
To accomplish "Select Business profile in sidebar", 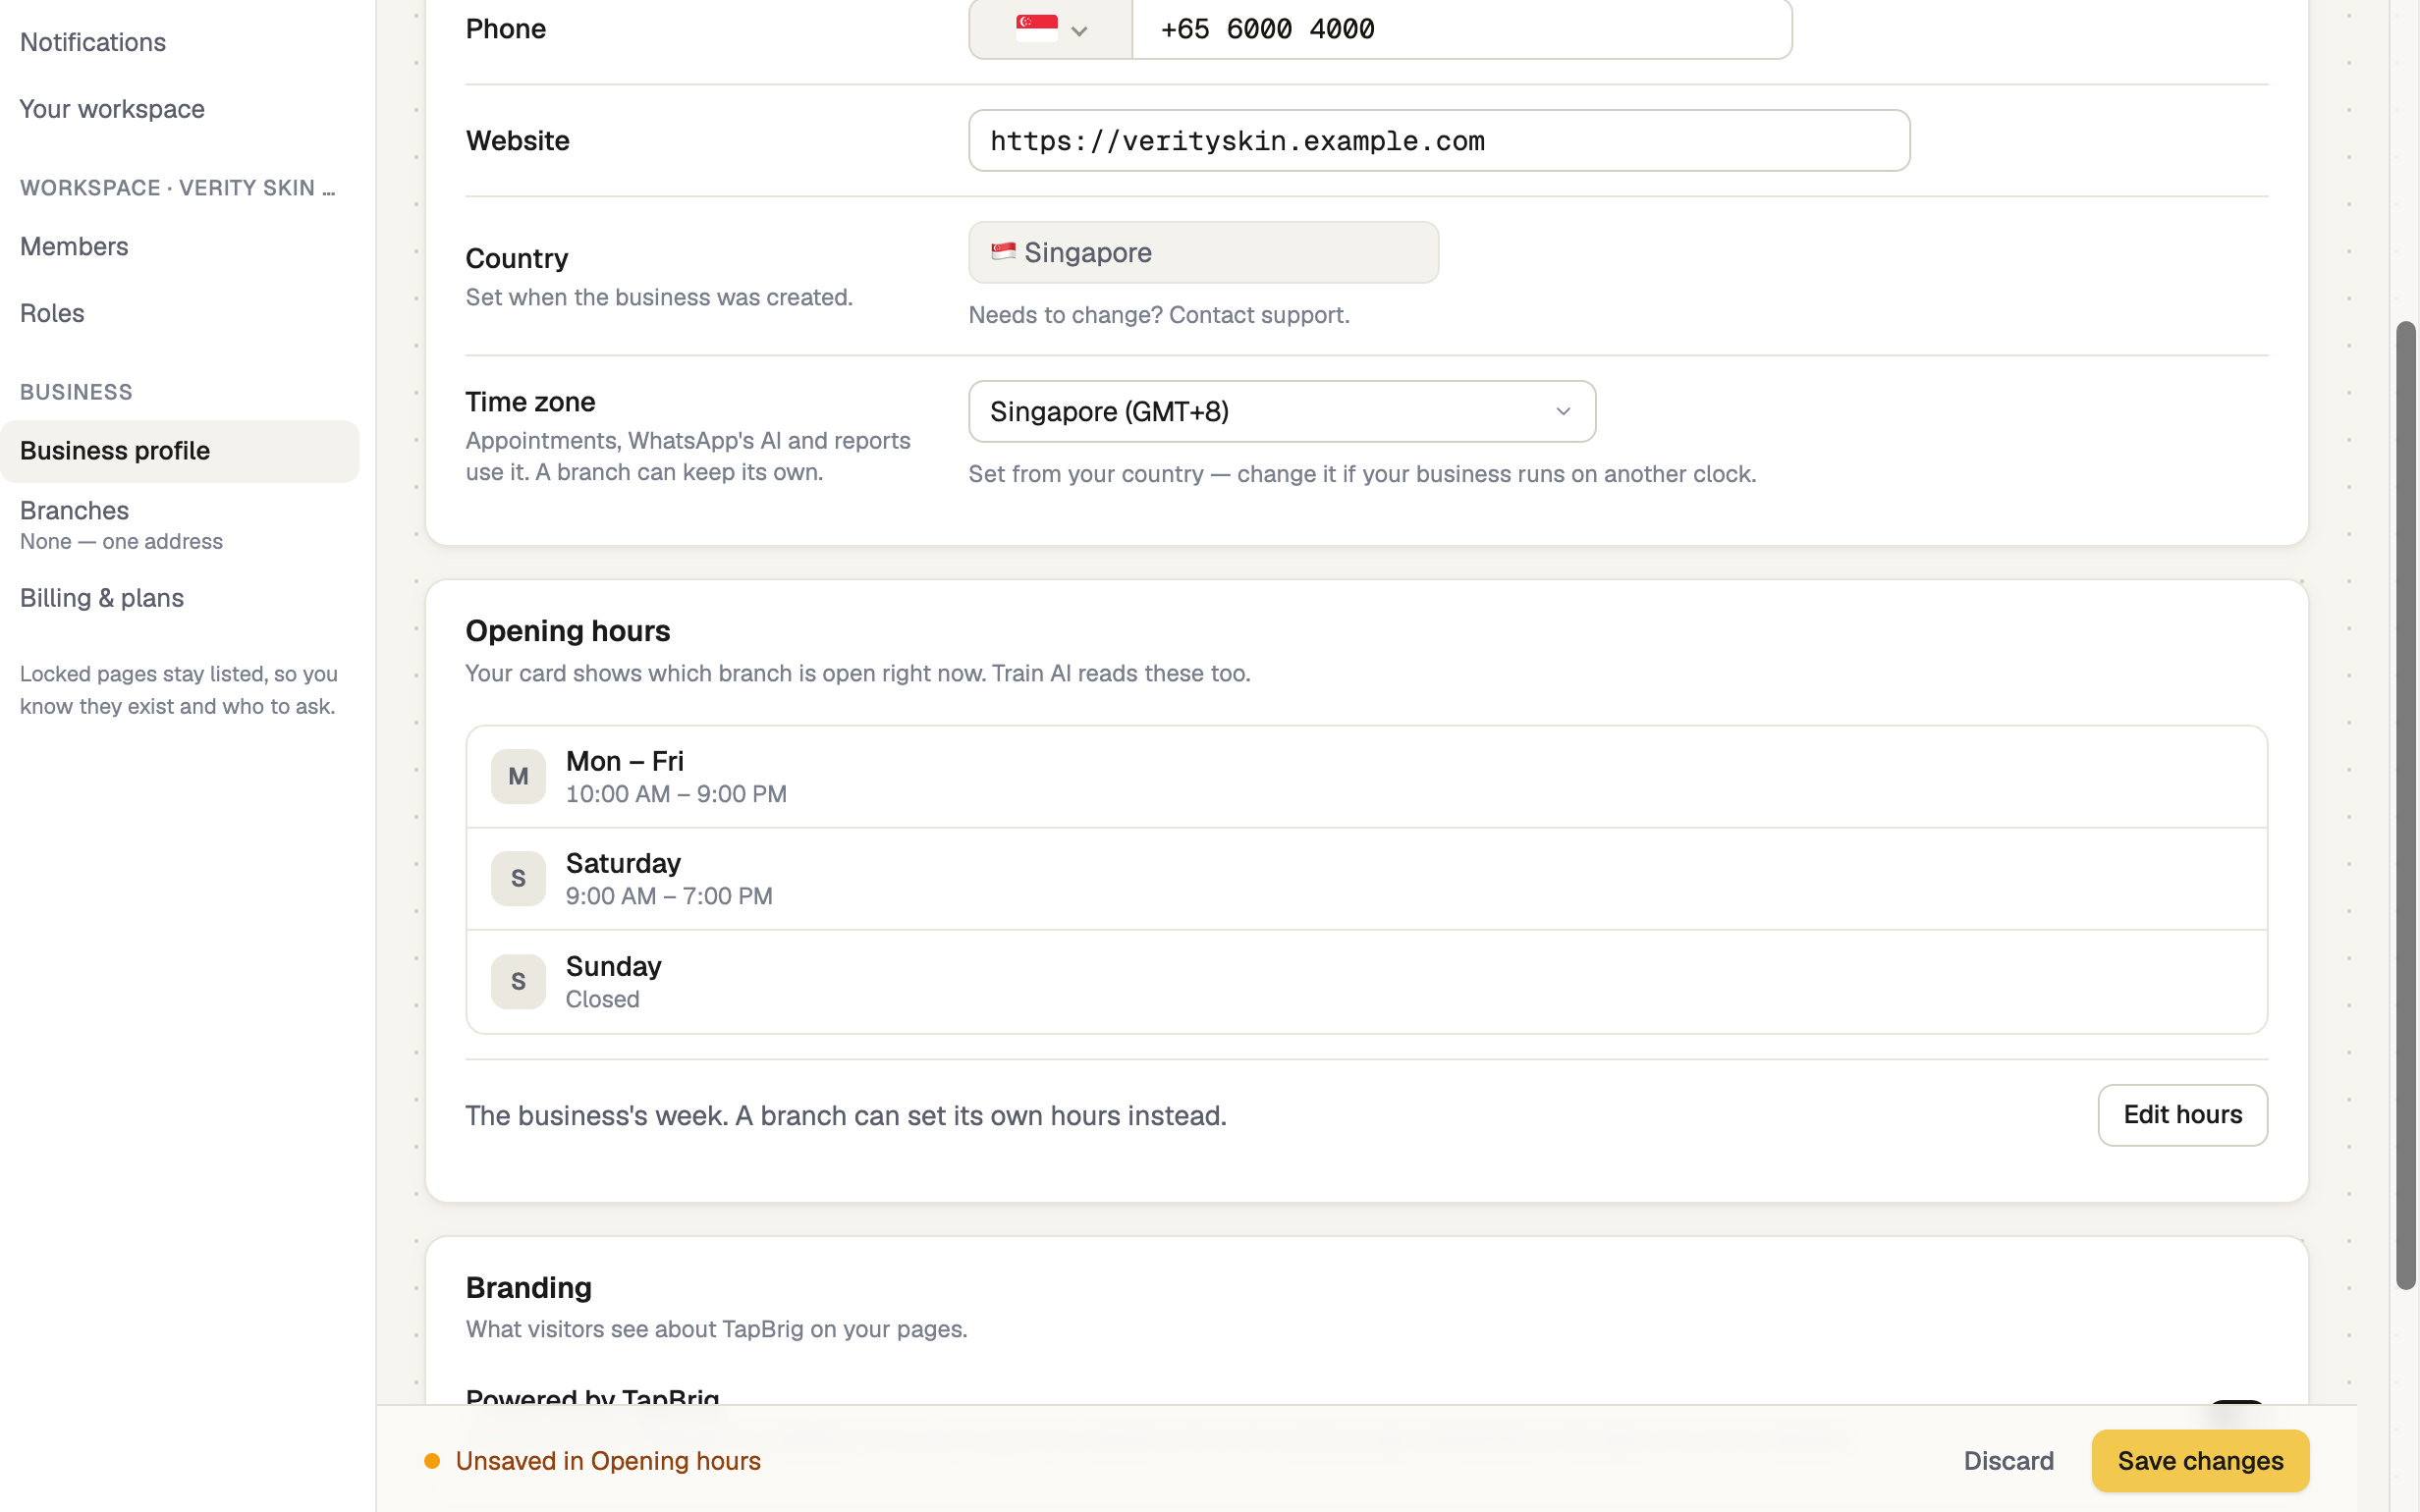I will coord(180,451).
